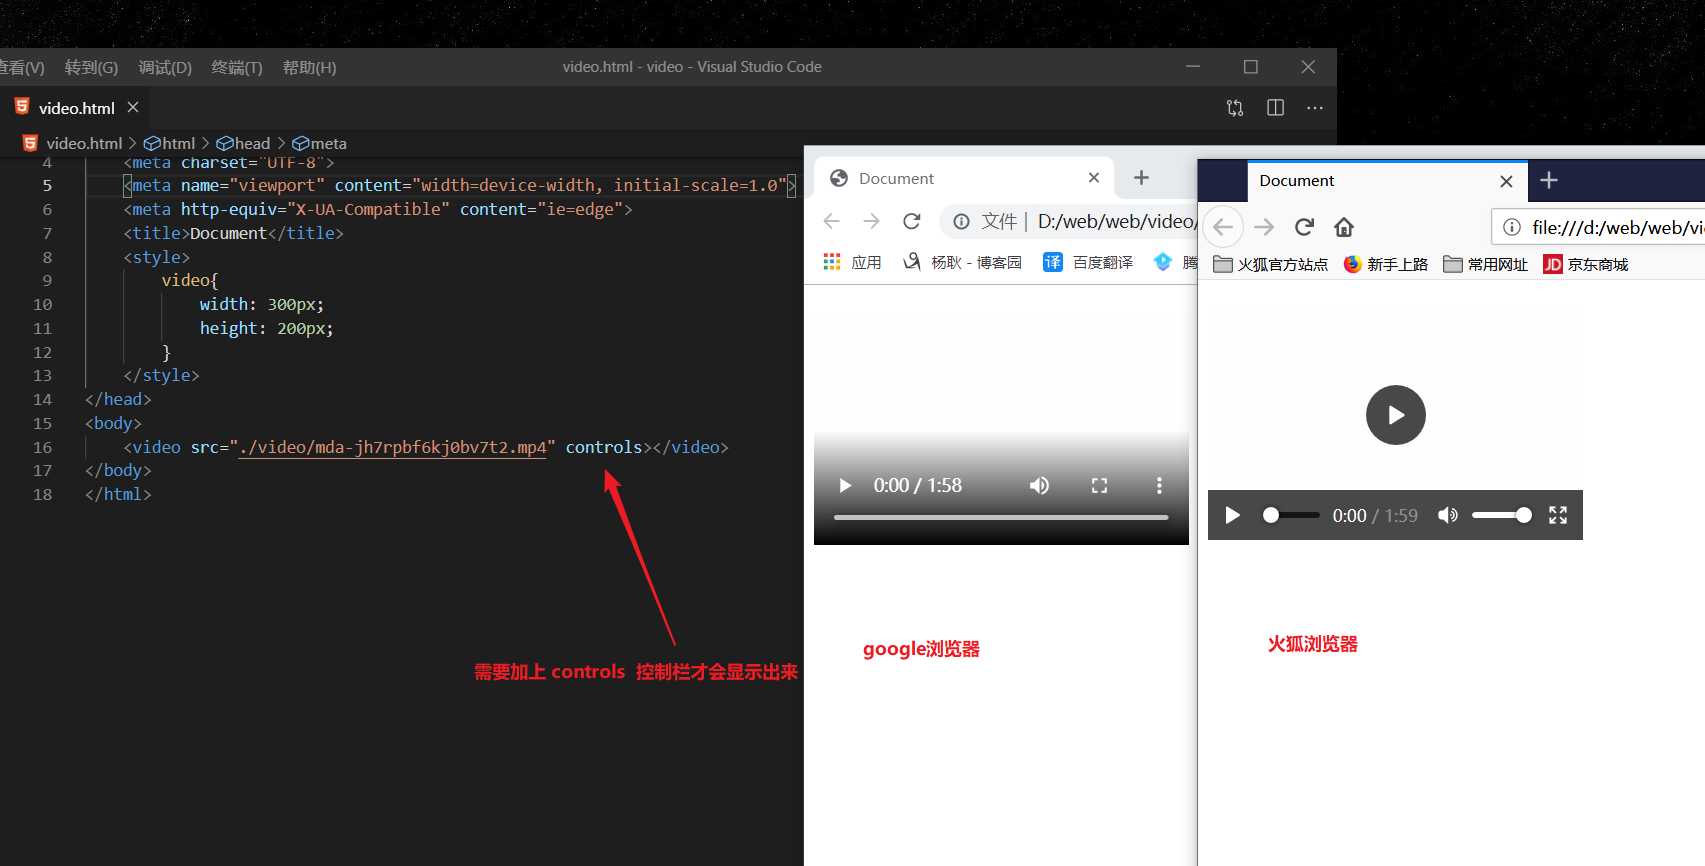Open the 新手上路 bookmark in Firefox
Screen dimensions: 1705x866
point(1385,264)
